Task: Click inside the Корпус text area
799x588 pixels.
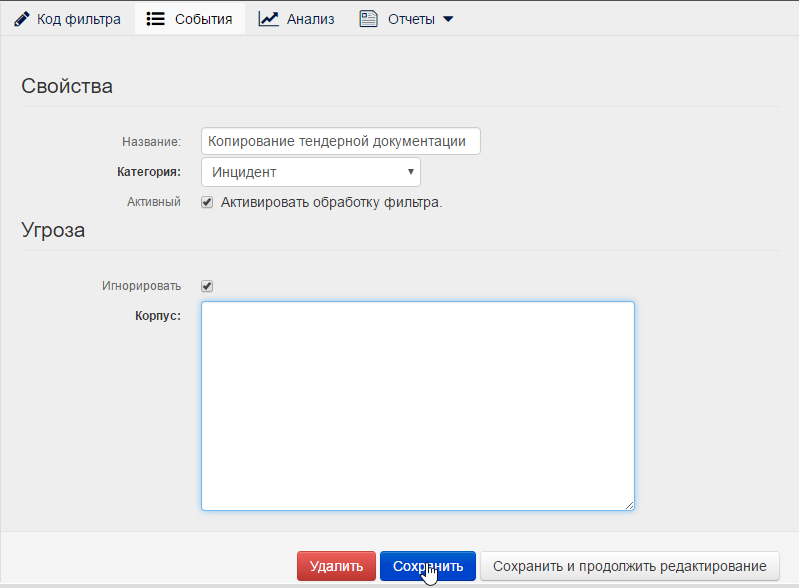Action: pos(417,406)
